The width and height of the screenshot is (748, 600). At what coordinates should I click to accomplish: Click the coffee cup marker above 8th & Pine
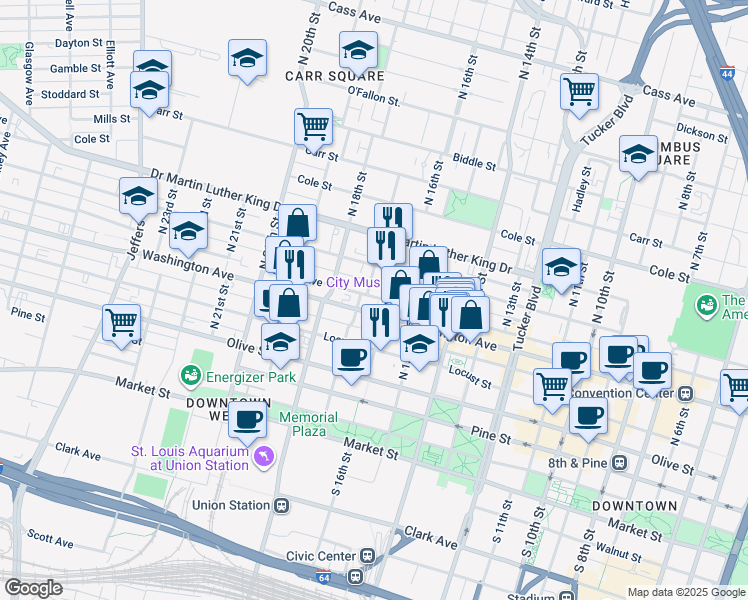tap(588, 415)
